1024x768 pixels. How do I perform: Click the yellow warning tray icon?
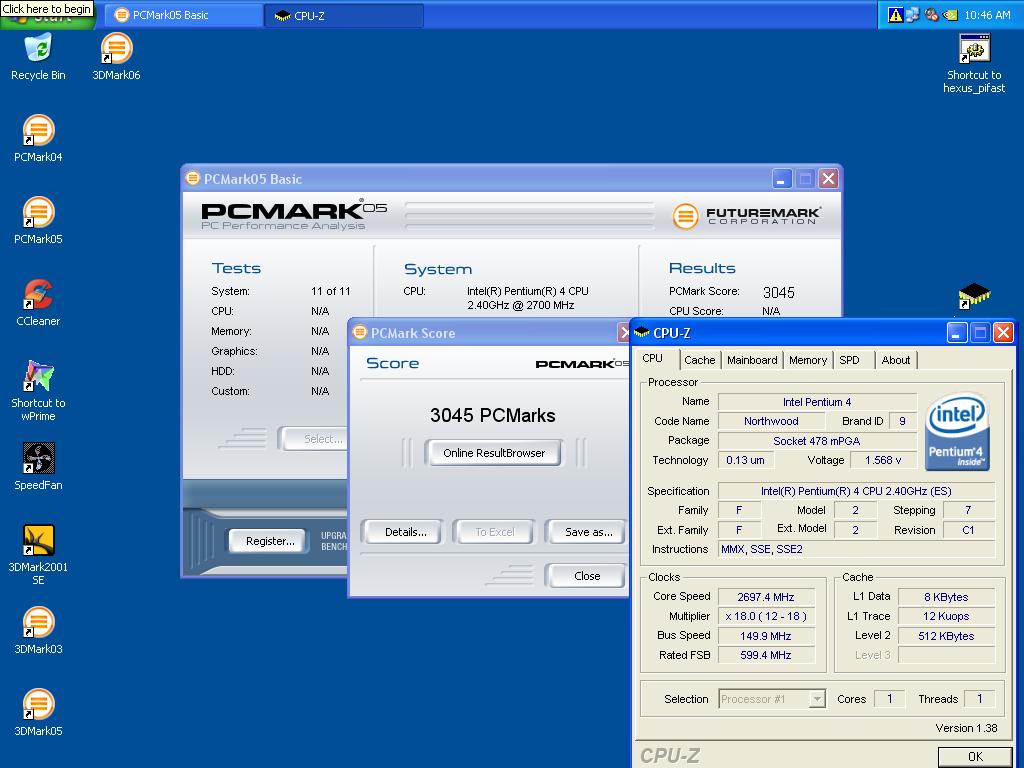(895, 15)
